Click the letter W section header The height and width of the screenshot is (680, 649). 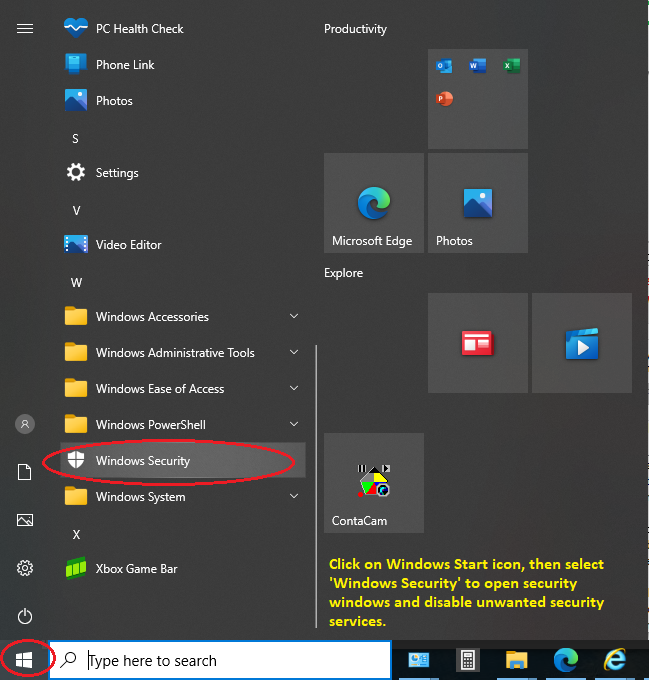pyautogui.click(x=76, y=283)
